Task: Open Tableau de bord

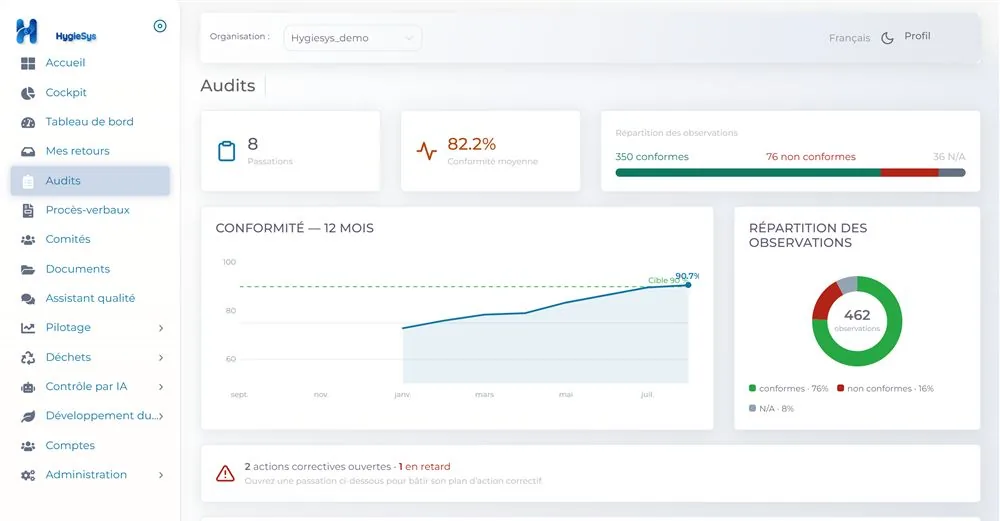Action: pos(90,122)
